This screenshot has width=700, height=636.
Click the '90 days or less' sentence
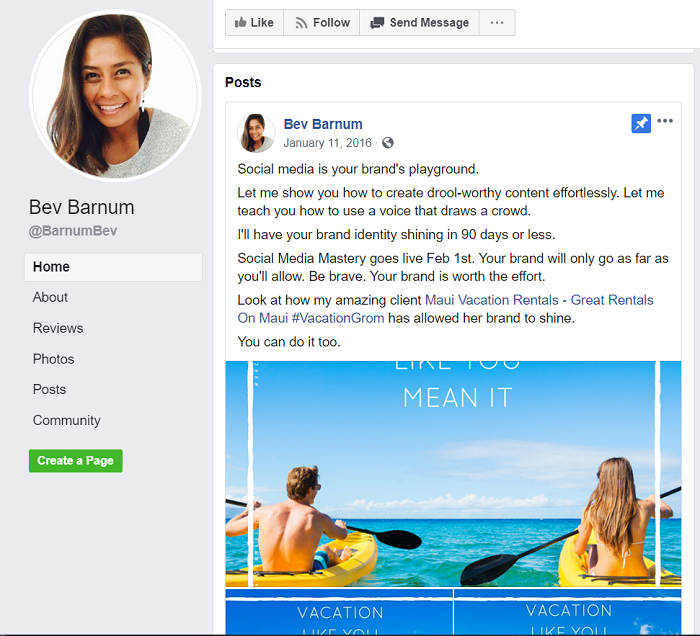click(396, 235)
